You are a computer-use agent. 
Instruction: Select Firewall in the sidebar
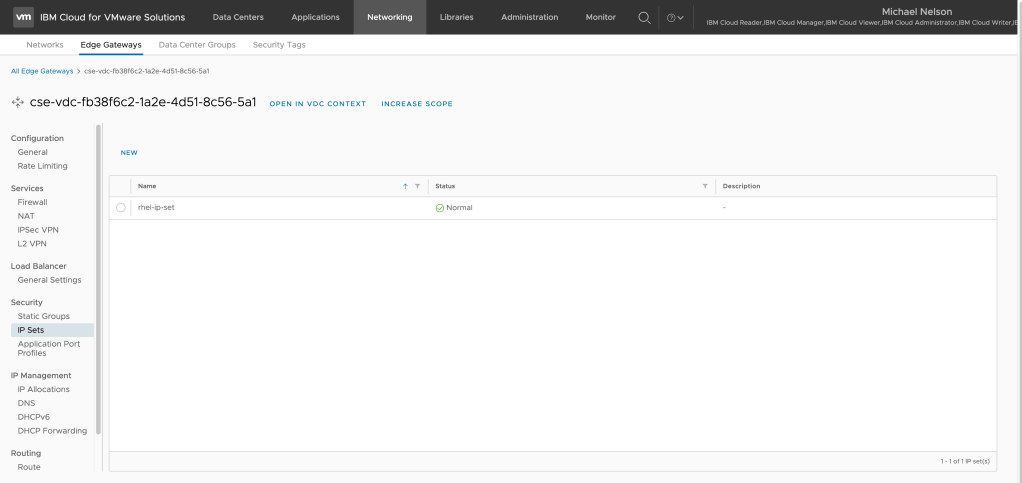[32, 202]
